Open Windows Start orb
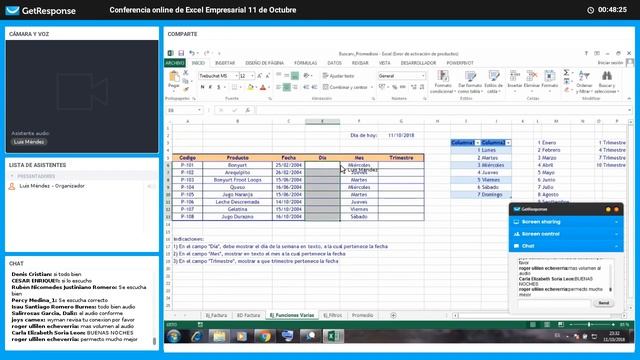Image resolution: width=640 pixels, height=360 pixels. tap(174, 336)
